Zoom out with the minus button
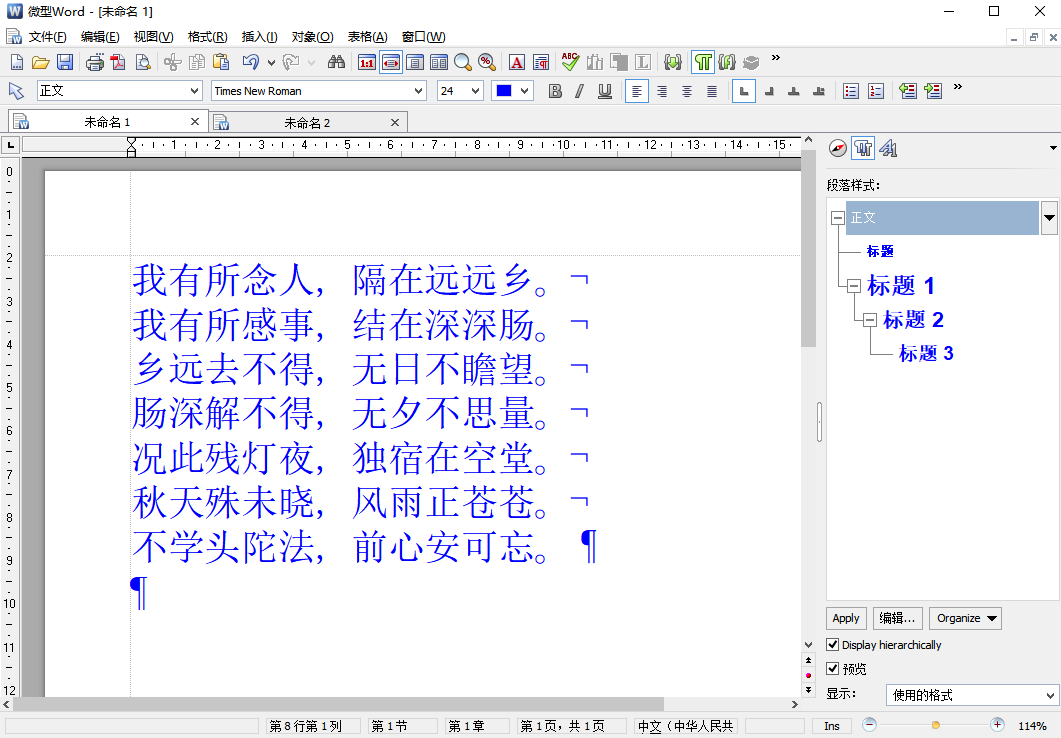The height and width of the screenshot is (738, 1061). point(870,725)
